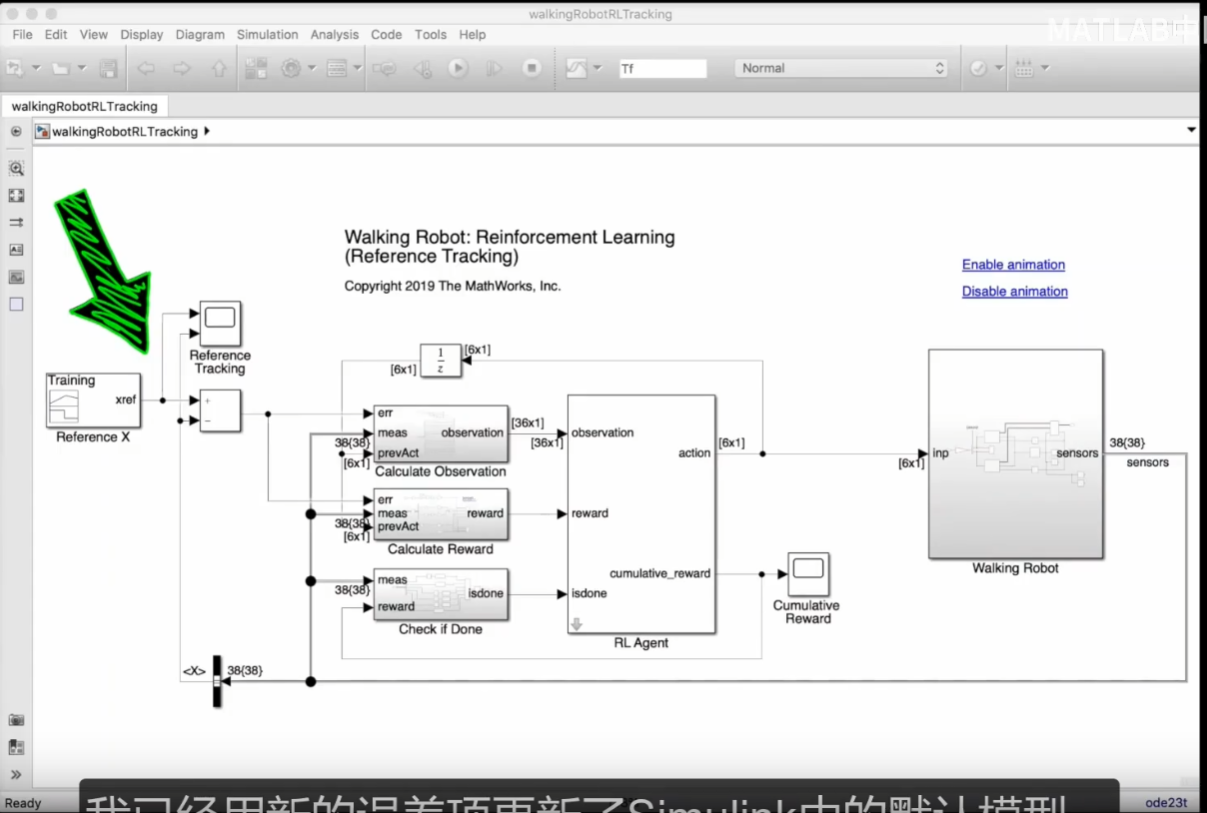Image resolution: width=1207 pixels, height=813 pixels.
Task: Select the Calculate Observation subsystem block
Action: [440, 434]
